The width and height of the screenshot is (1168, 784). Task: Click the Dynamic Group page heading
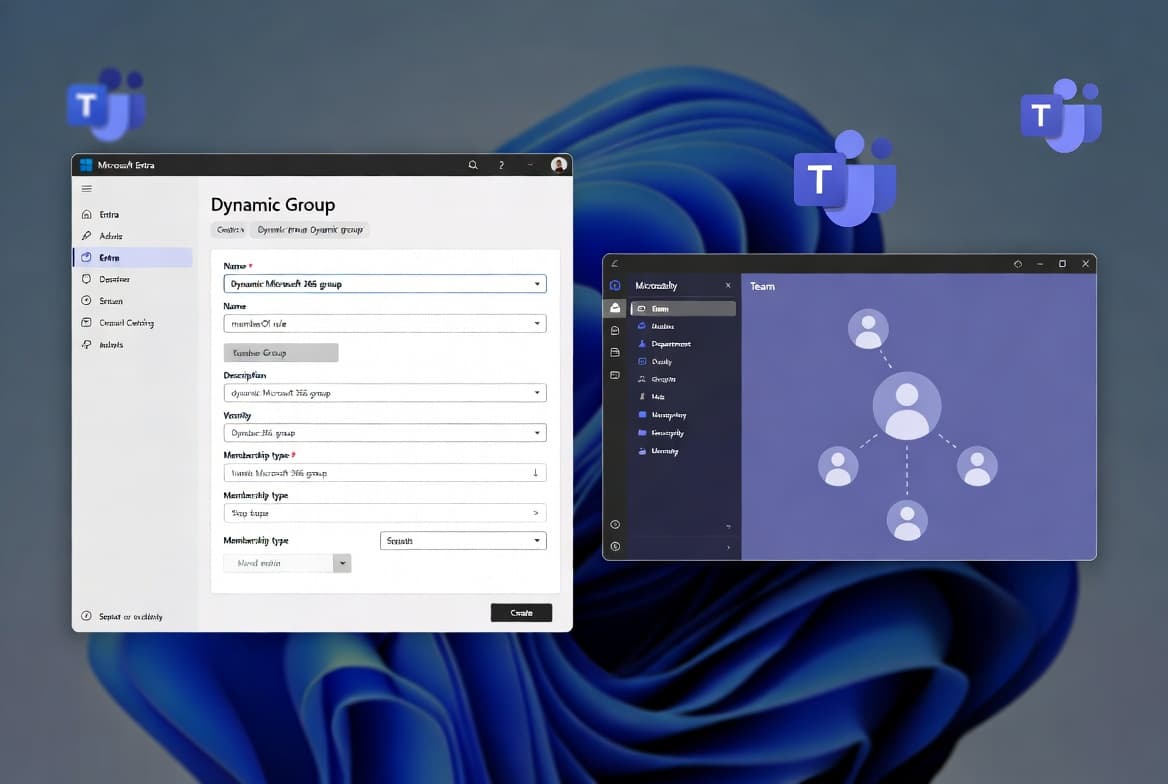click(x=273, y=204)
